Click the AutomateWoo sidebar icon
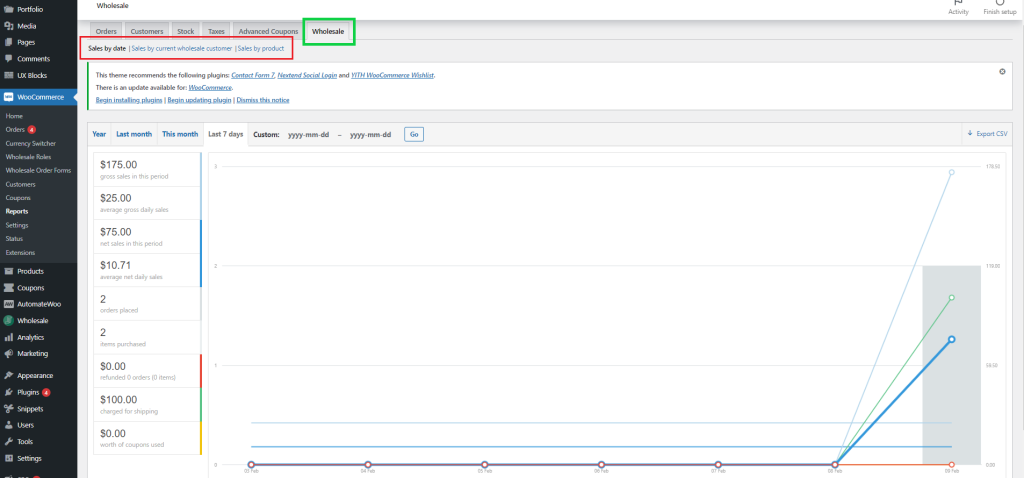The height and width of the screenshot is (478, 1024). click(x=9, y=304)
